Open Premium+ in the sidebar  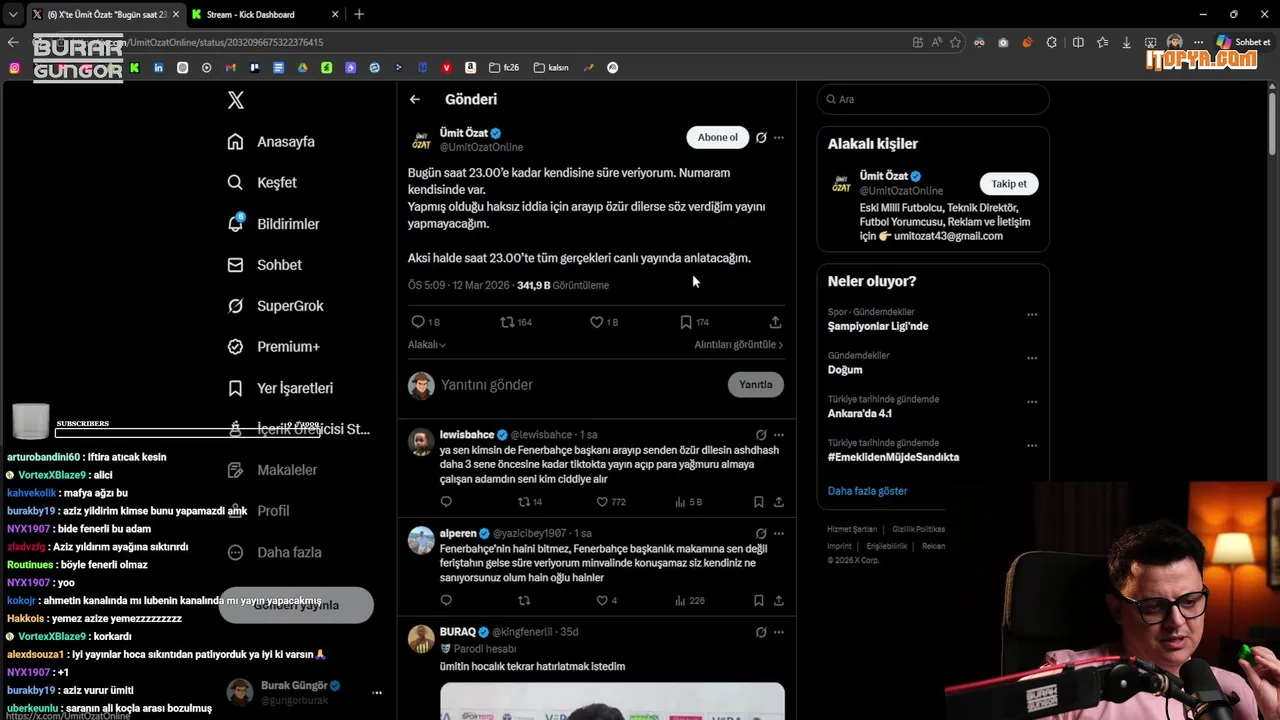(273, 347)
